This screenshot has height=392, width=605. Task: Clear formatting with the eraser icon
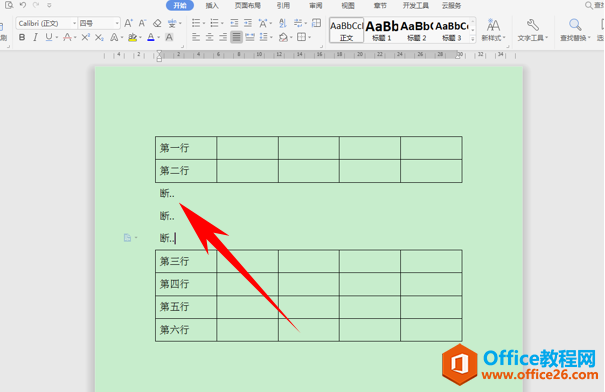pyautogui.click(x=157, y=23)
